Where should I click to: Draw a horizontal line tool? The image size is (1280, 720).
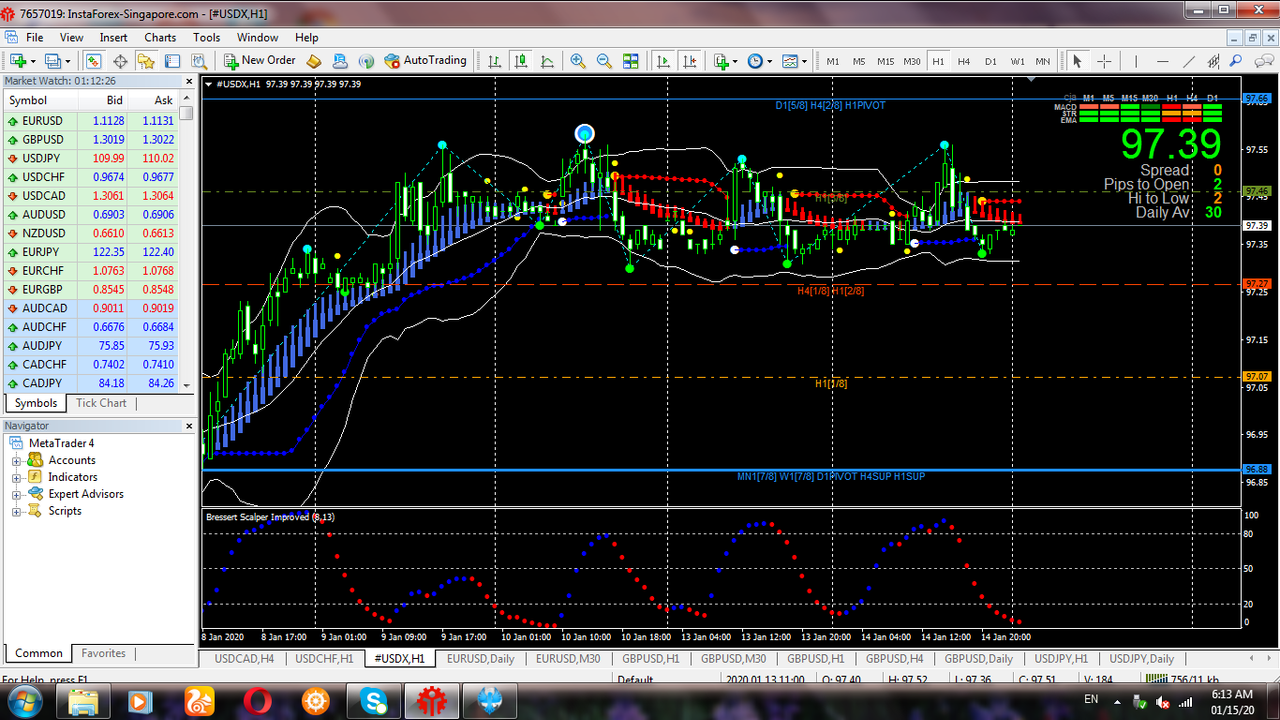pos(1162,61)
